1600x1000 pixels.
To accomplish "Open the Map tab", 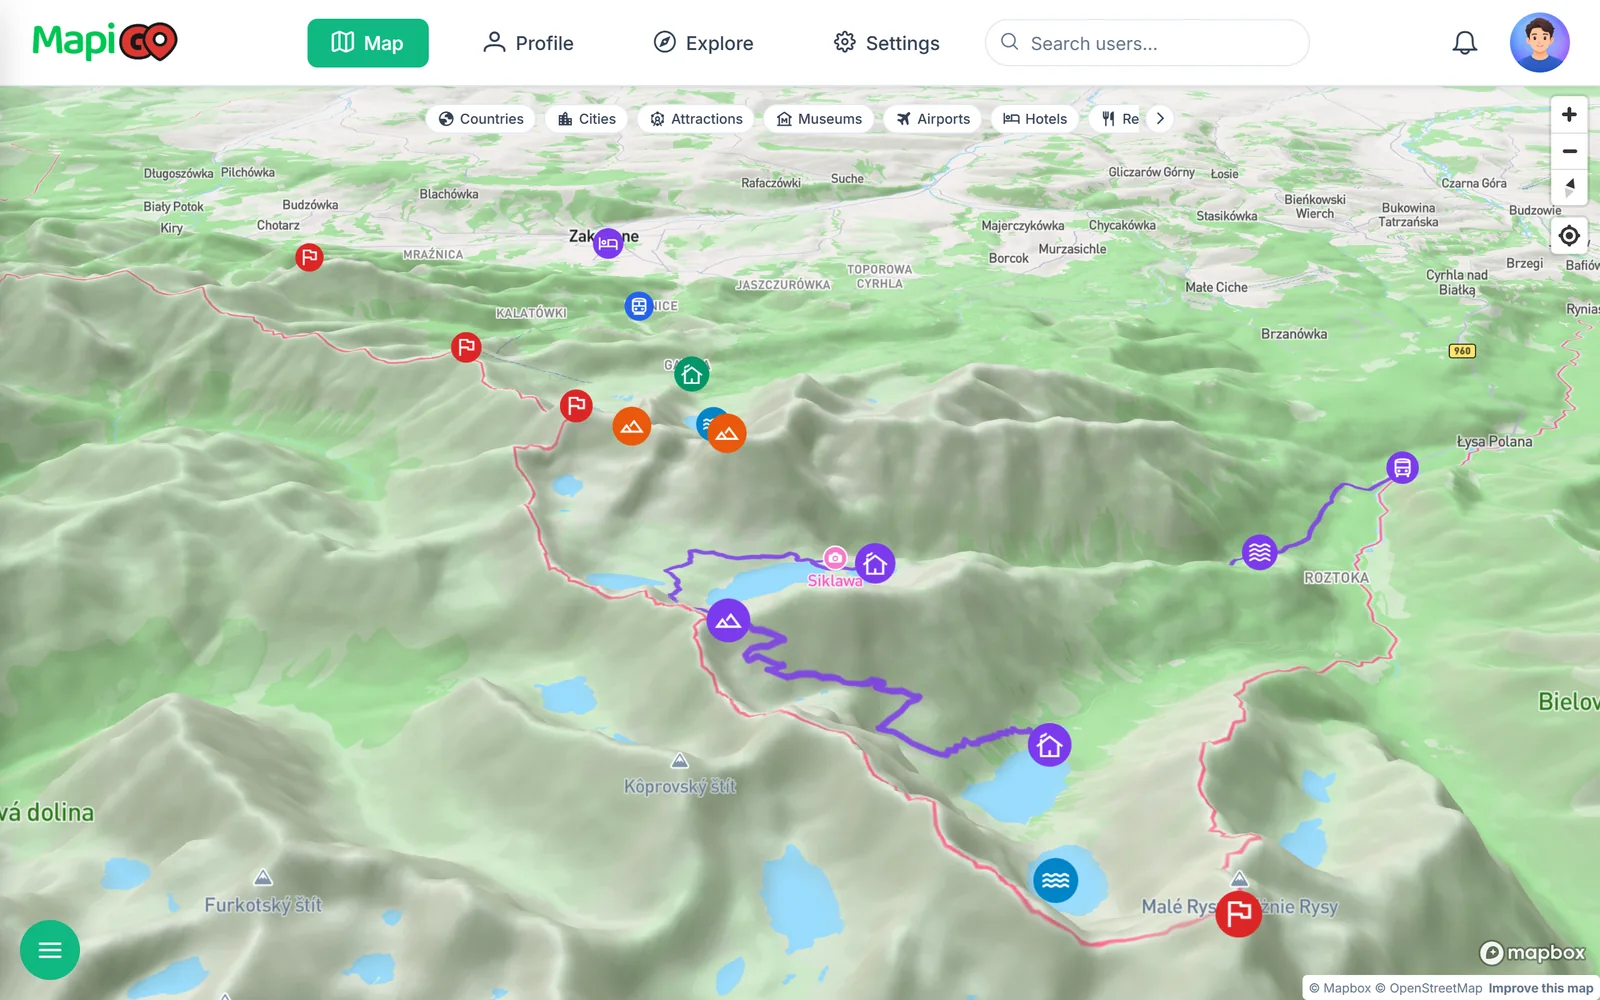I will point(367,43).
